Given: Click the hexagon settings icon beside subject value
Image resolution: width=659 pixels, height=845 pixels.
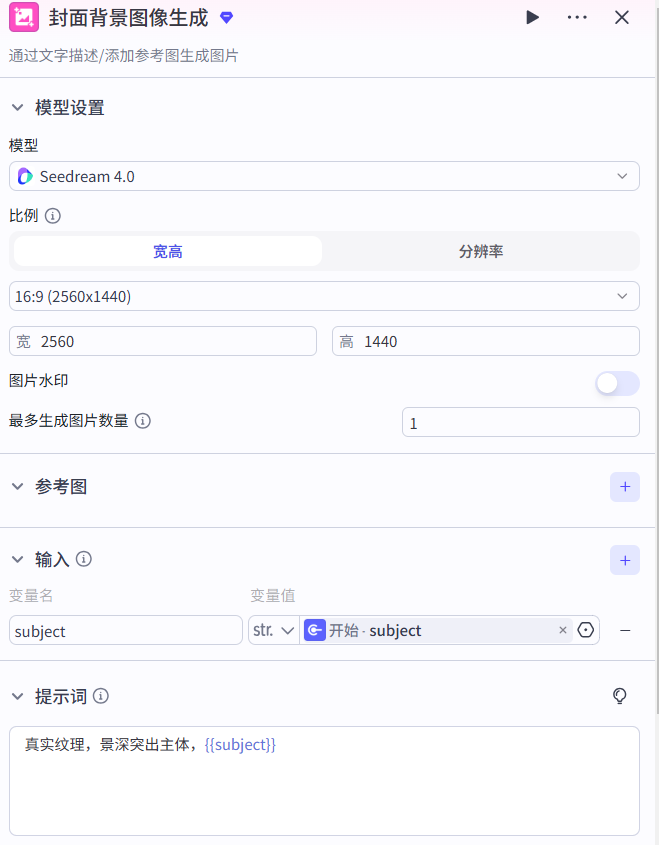Looking at the screenshot, I should [x=586, y=630].
